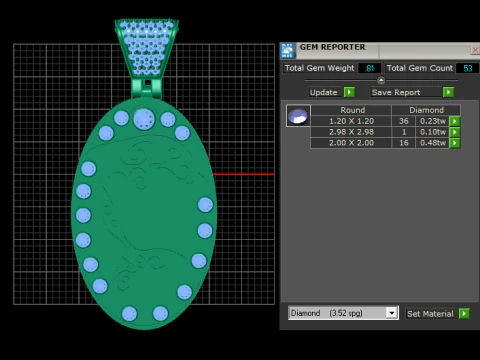This screenshot has width=480, height=360.
Task: Click the Gem Reporter panel icon
Action: coord(287,51)
